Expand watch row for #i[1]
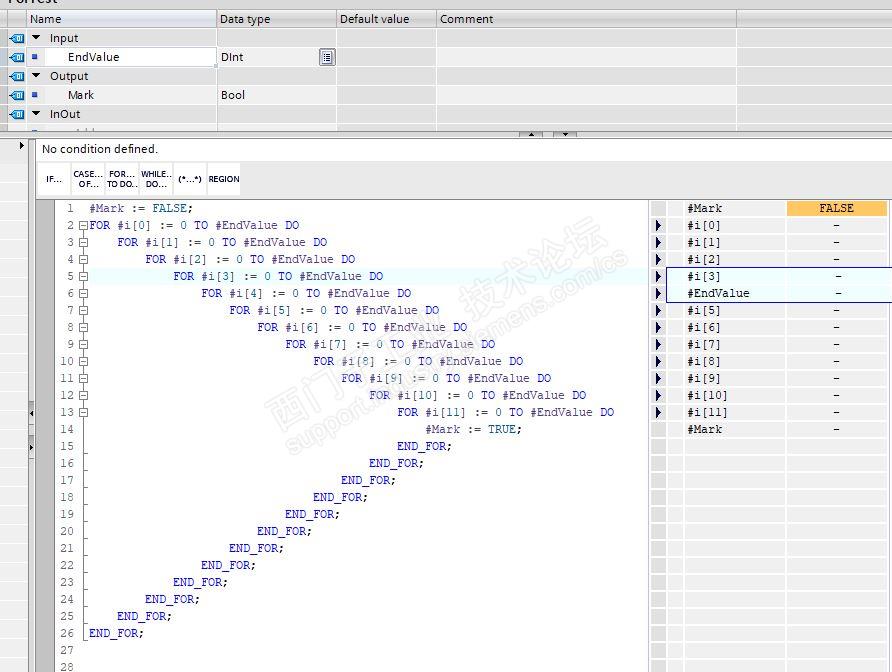Image resolution: width=892 pixels, height=672 pixels. pos(658,242)
